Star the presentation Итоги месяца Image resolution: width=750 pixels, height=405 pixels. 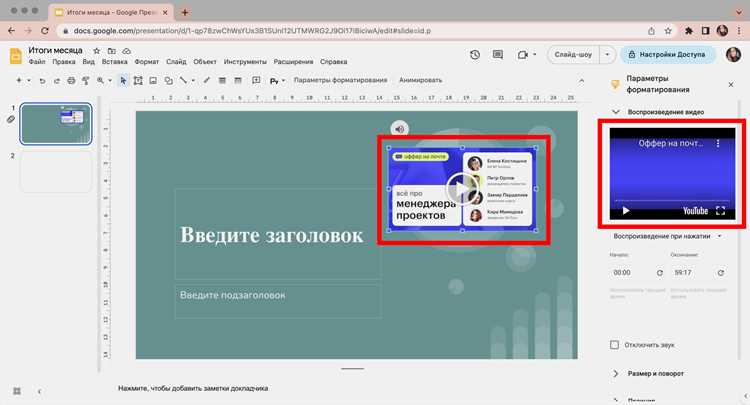97,51
